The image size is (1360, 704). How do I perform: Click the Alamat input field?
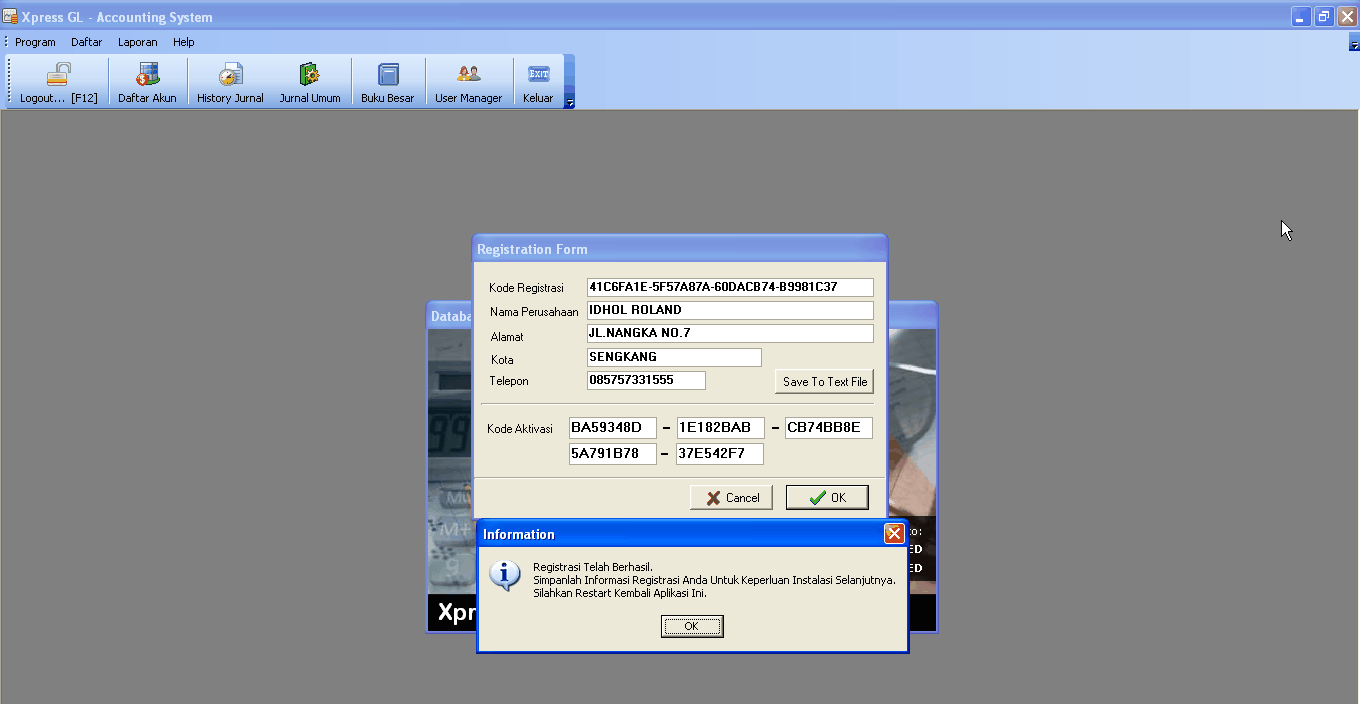click(x=730, y=333)
